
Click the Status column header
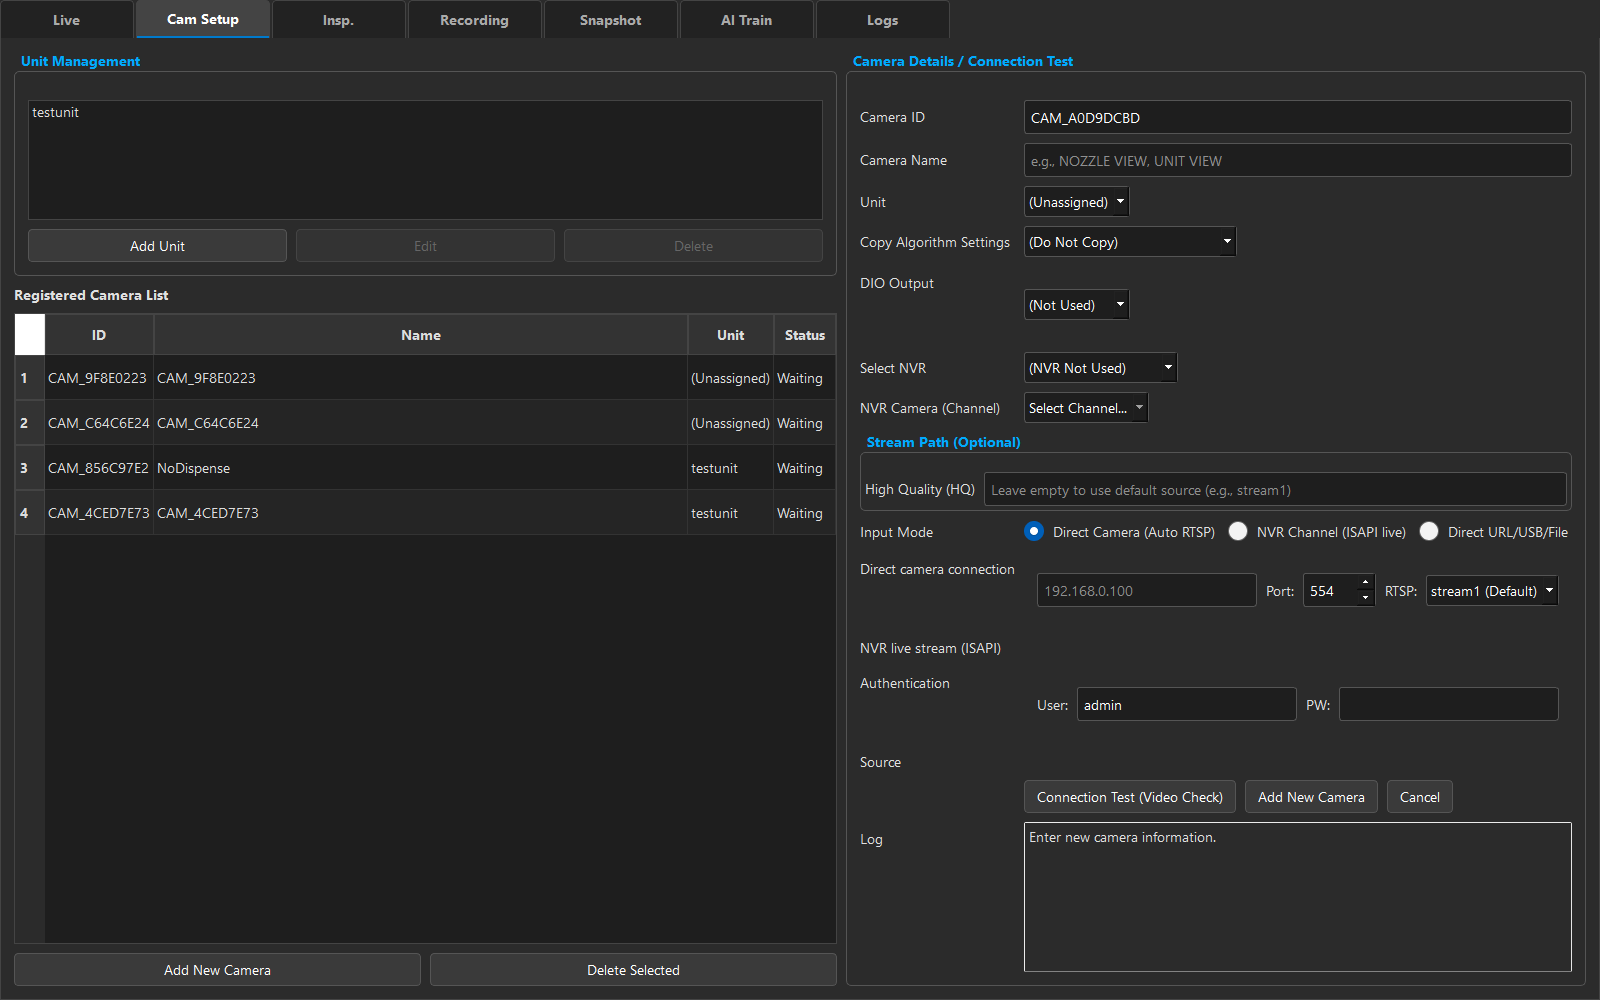pos(805,335)
